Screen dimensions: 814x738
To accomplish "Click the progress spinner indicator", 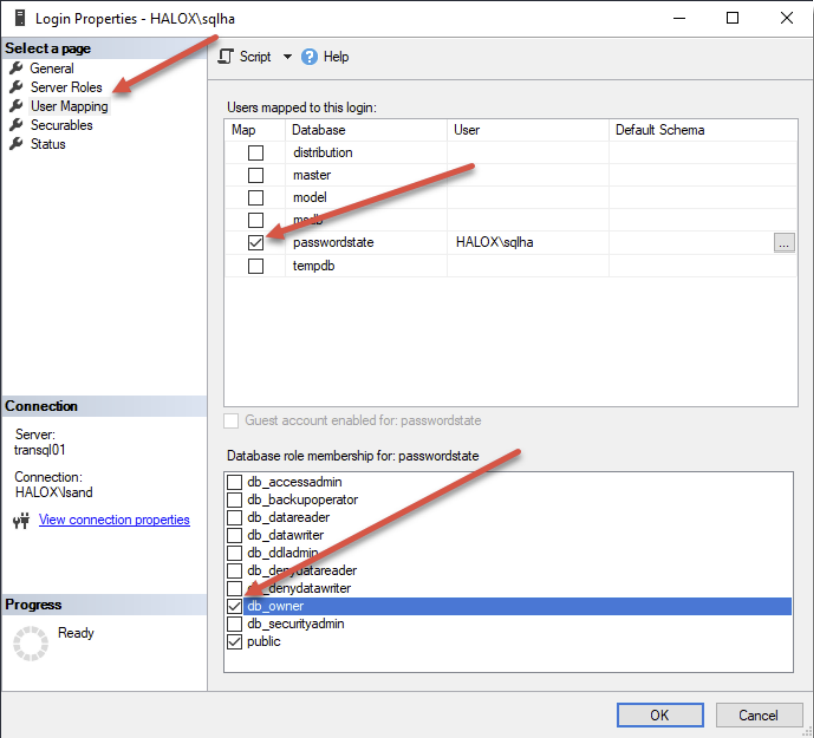I will pos(31,644).
